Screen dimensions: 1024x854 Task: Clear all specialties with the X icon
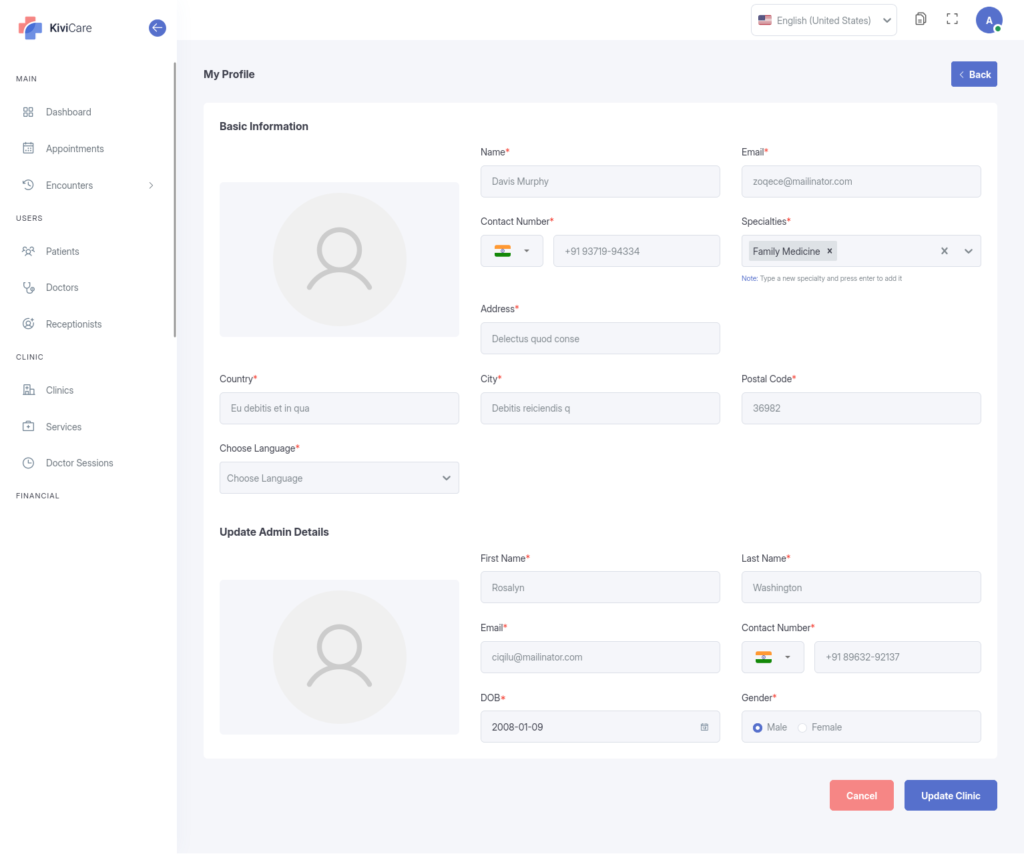point(944,252)
